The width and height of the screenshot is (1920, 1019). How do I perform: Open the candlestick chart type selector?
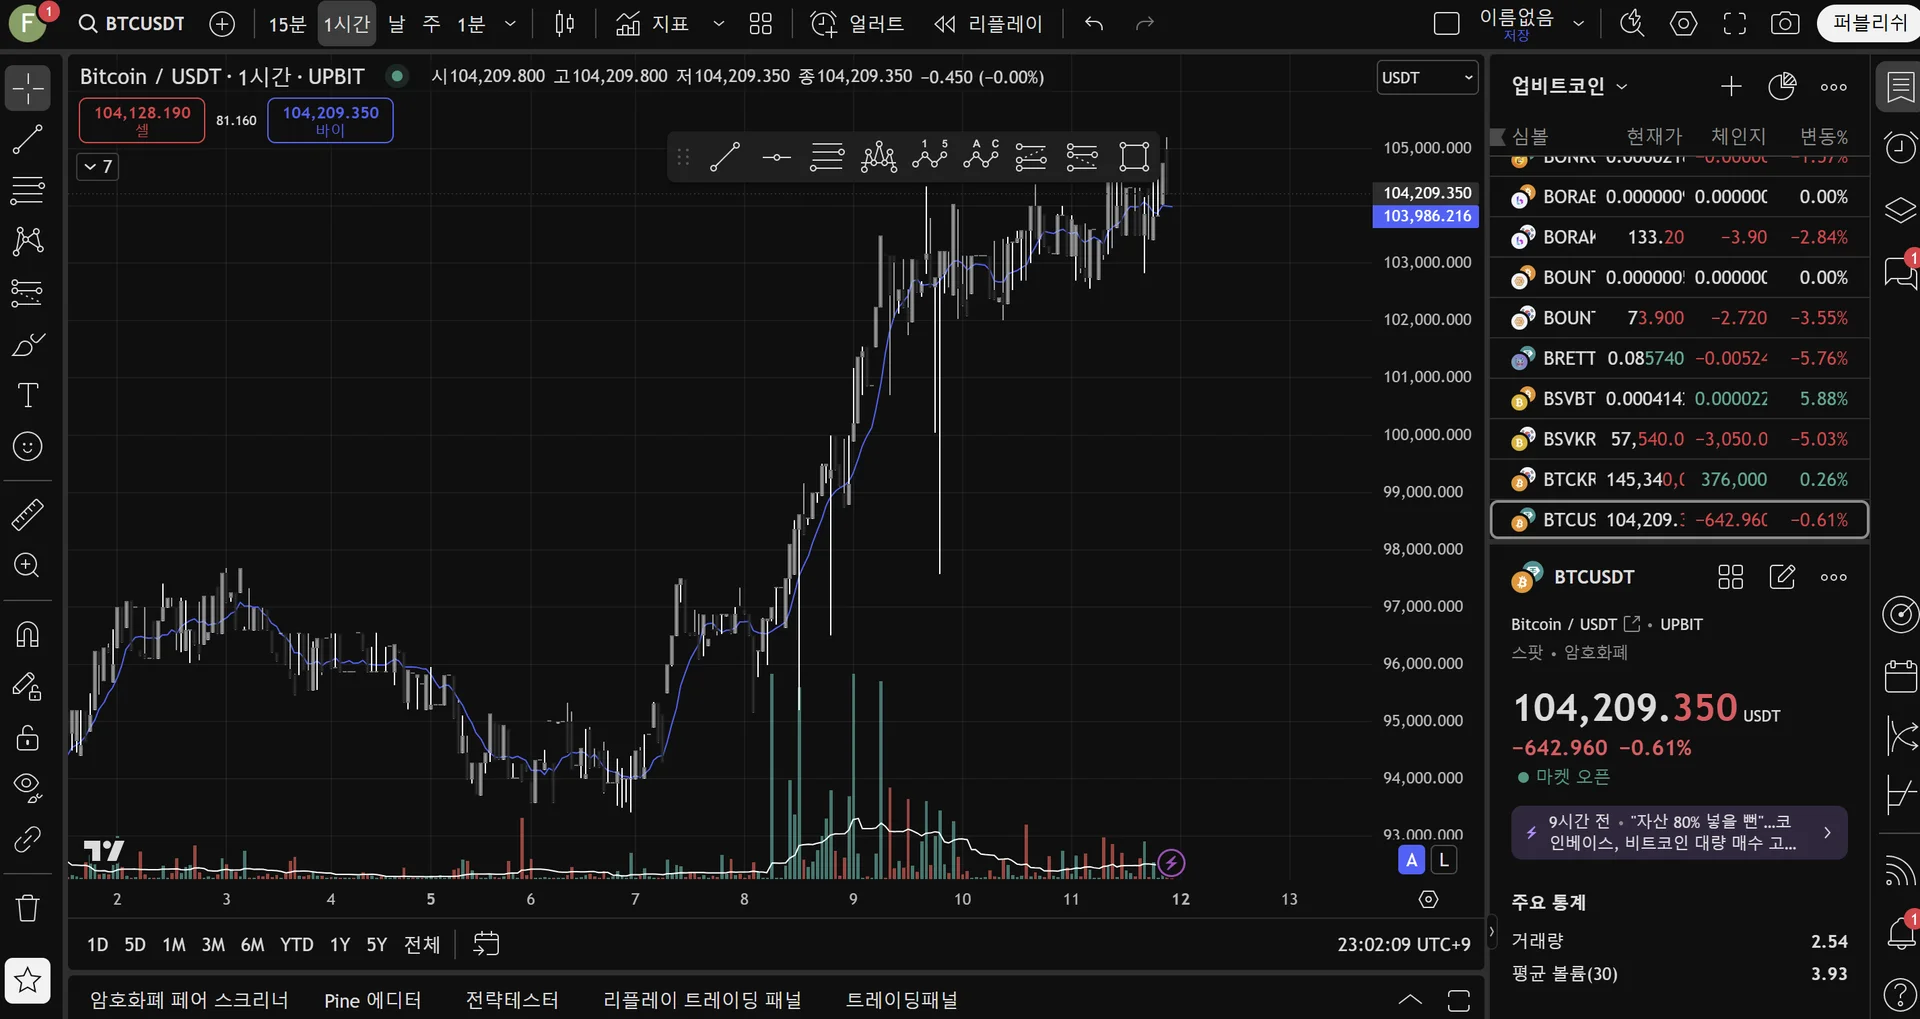point(565,23)
